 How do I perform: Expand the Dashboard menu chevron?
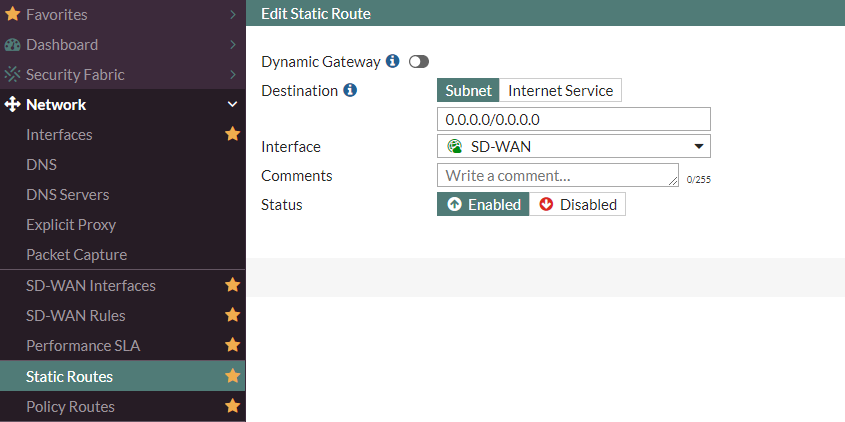click(233, 45)
